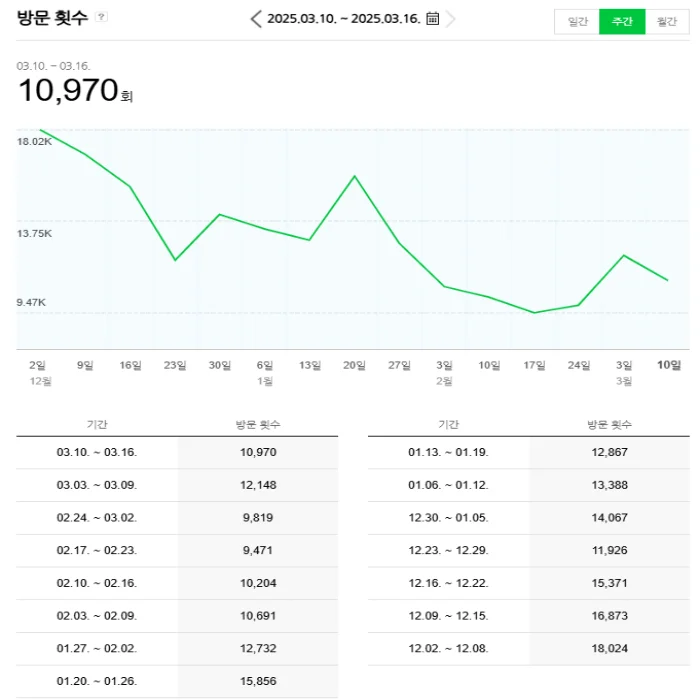Select the 주간 weekly tab
The image size is (700, 700).
click(x=622, y=21)
